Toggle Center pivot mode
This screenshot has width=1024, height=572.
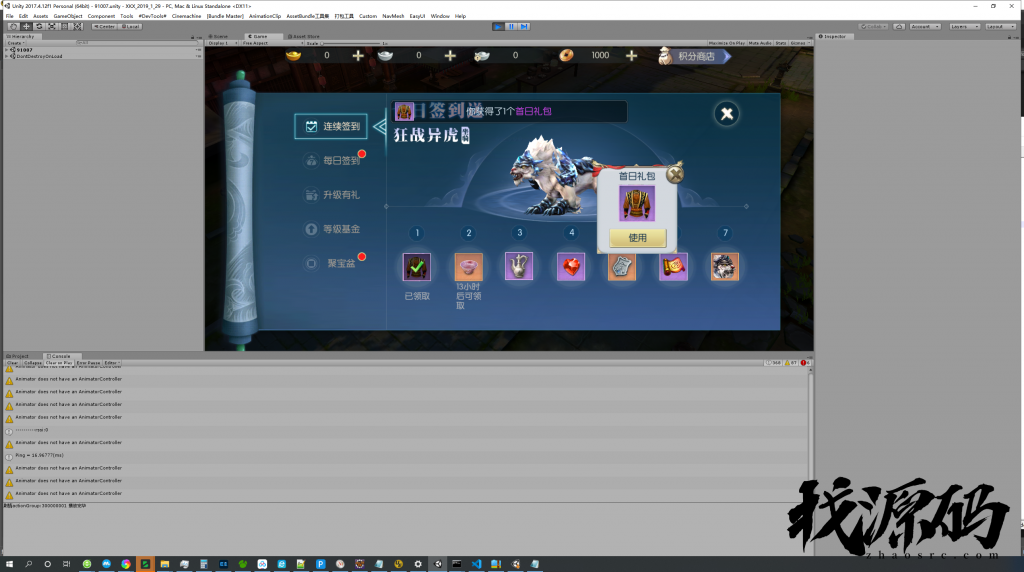click(104, 26)
